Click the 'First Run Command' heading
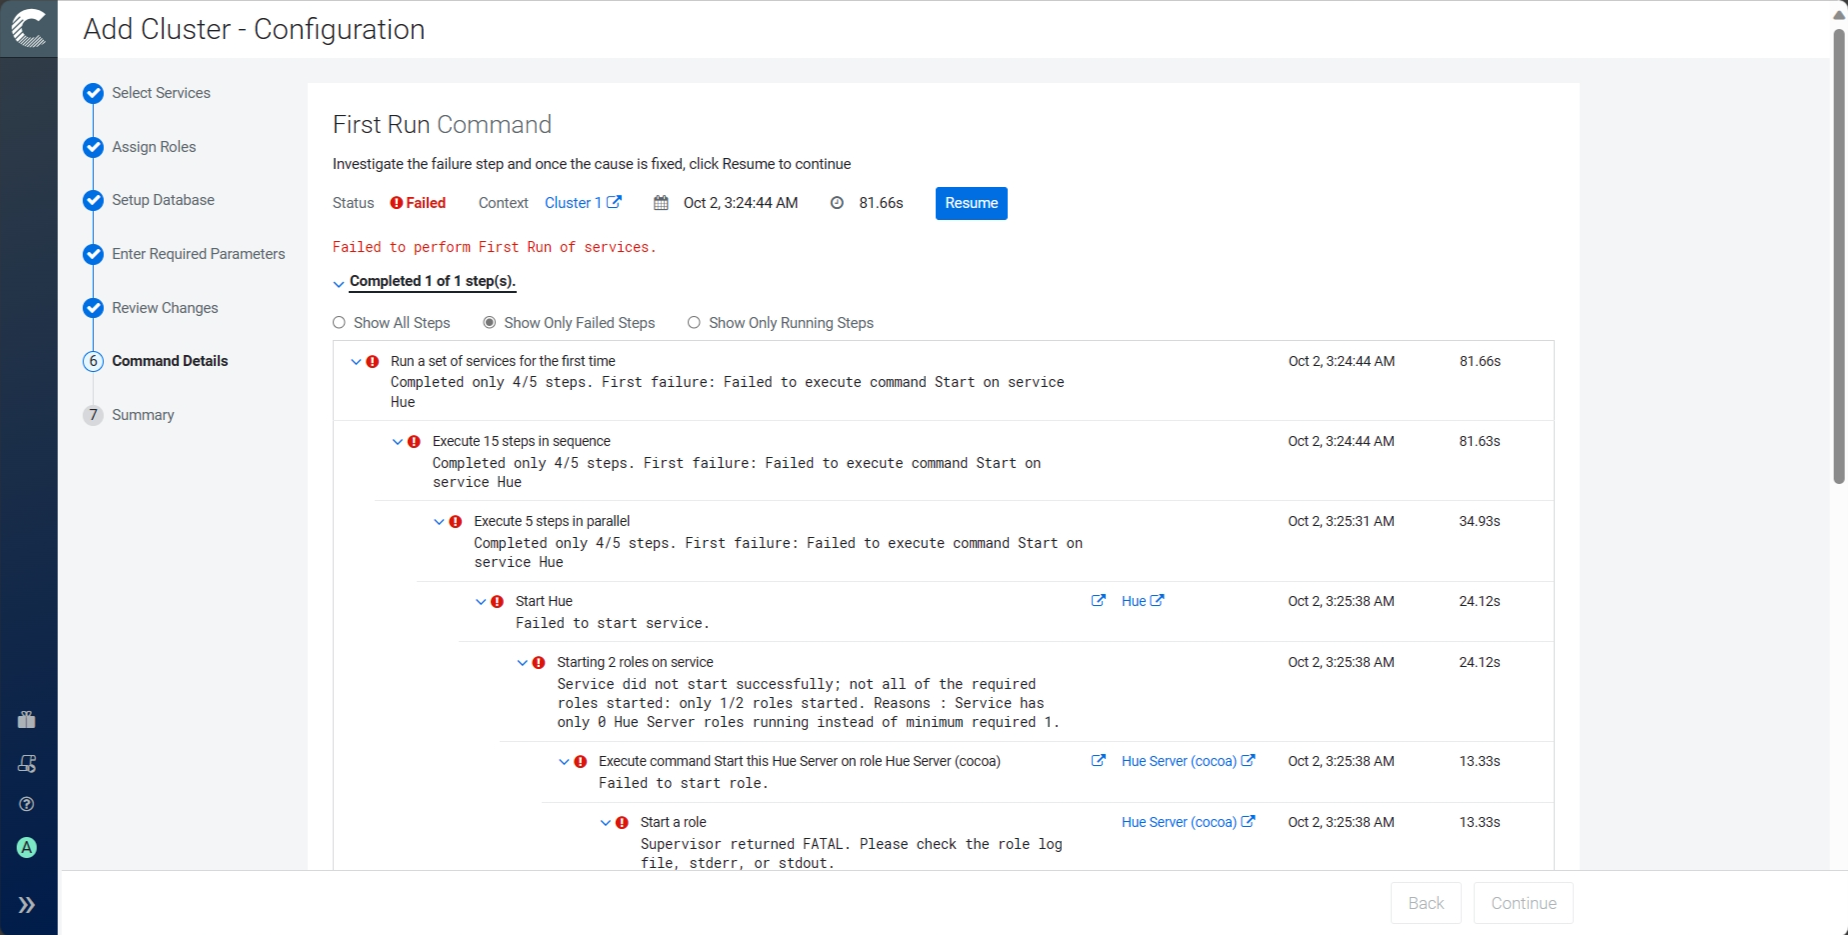Image resolution: width=1848 pixels, height=935 pixels. pyautogui.click(x=442, y=124)
